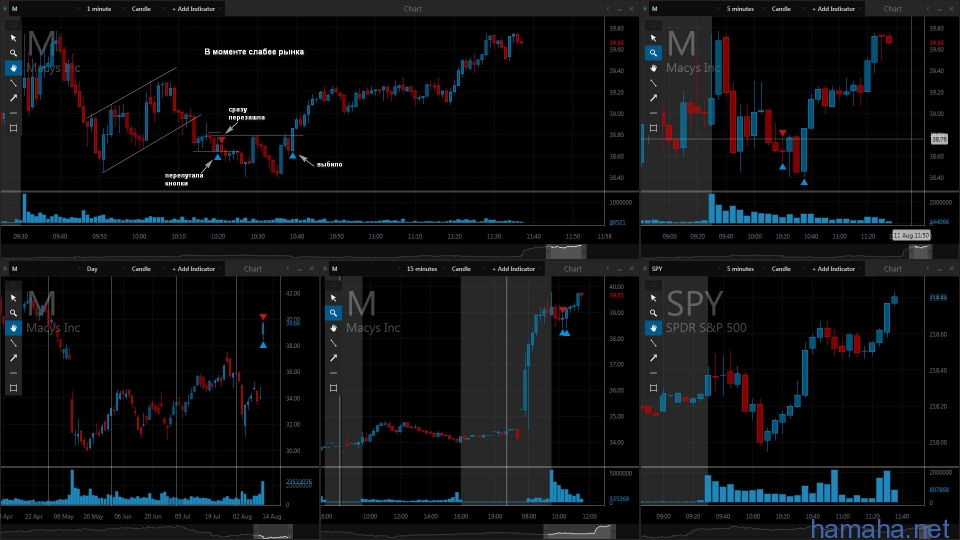Viewport: 960px width, 540px height.
Task: Select the pointer tool in the Day chart
Action: tap(13, 298)
